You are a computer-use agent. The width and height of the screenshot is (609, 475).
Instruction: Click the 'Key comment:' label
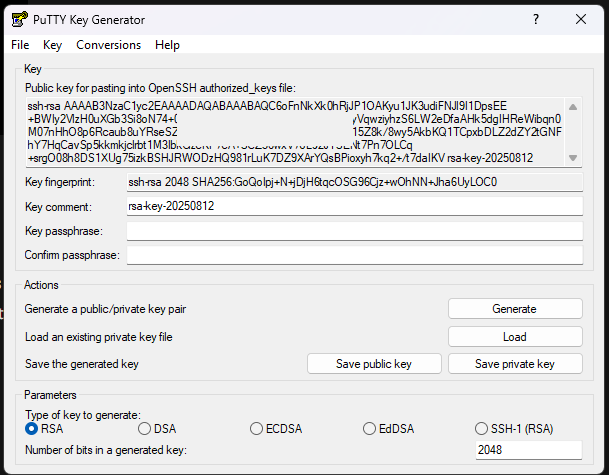[x=58, y=207]
